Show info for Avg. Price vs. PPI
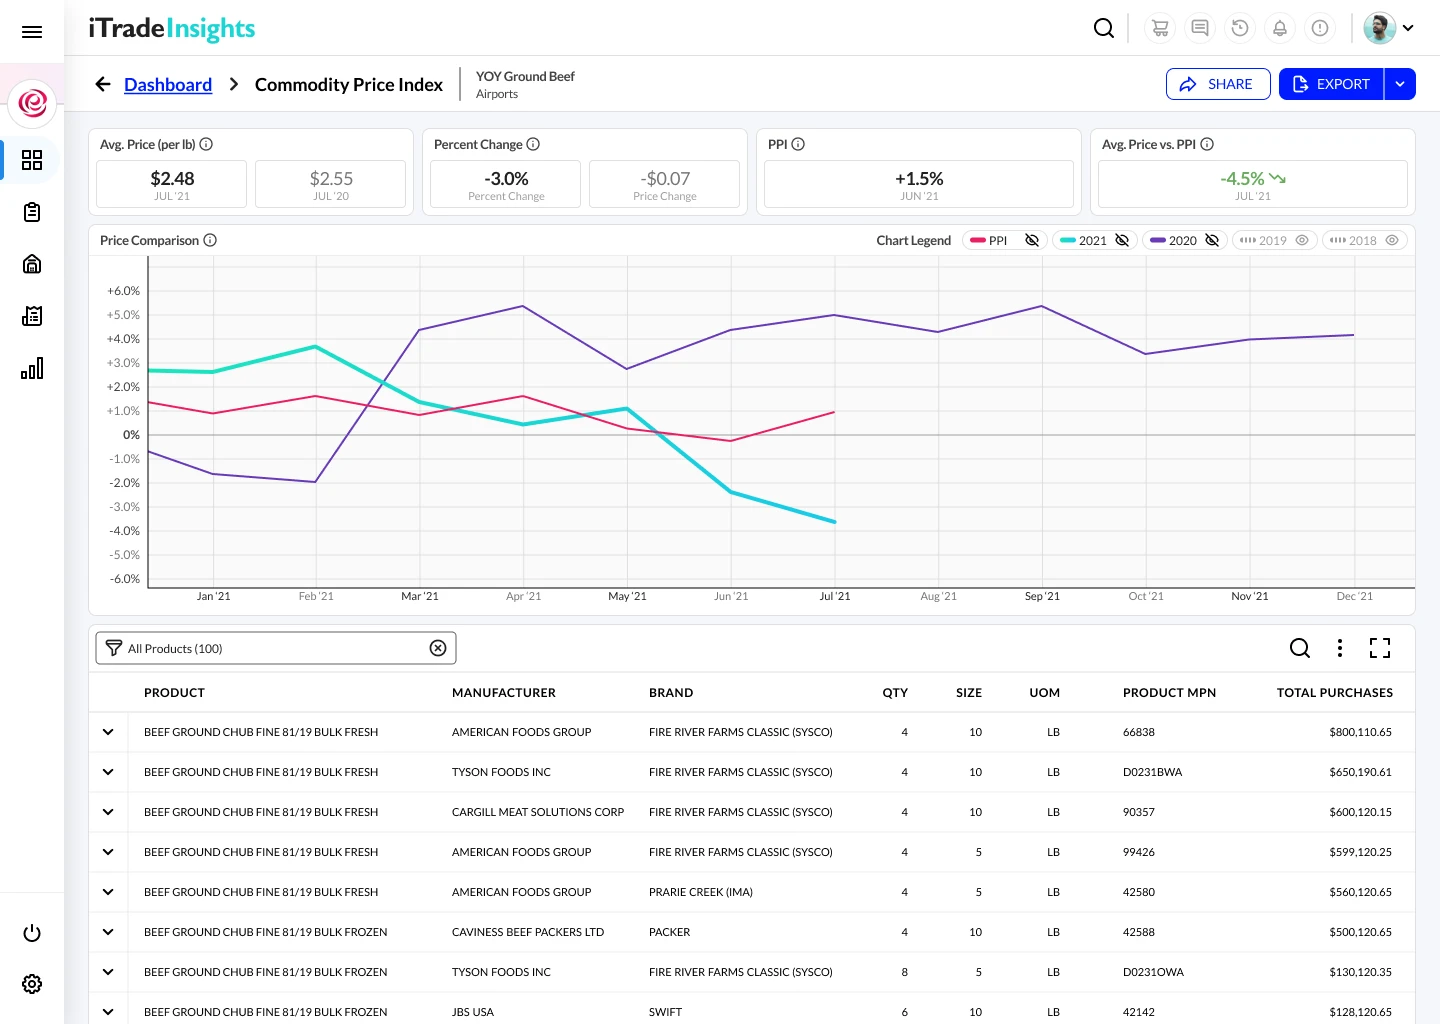 [1207, 144]
